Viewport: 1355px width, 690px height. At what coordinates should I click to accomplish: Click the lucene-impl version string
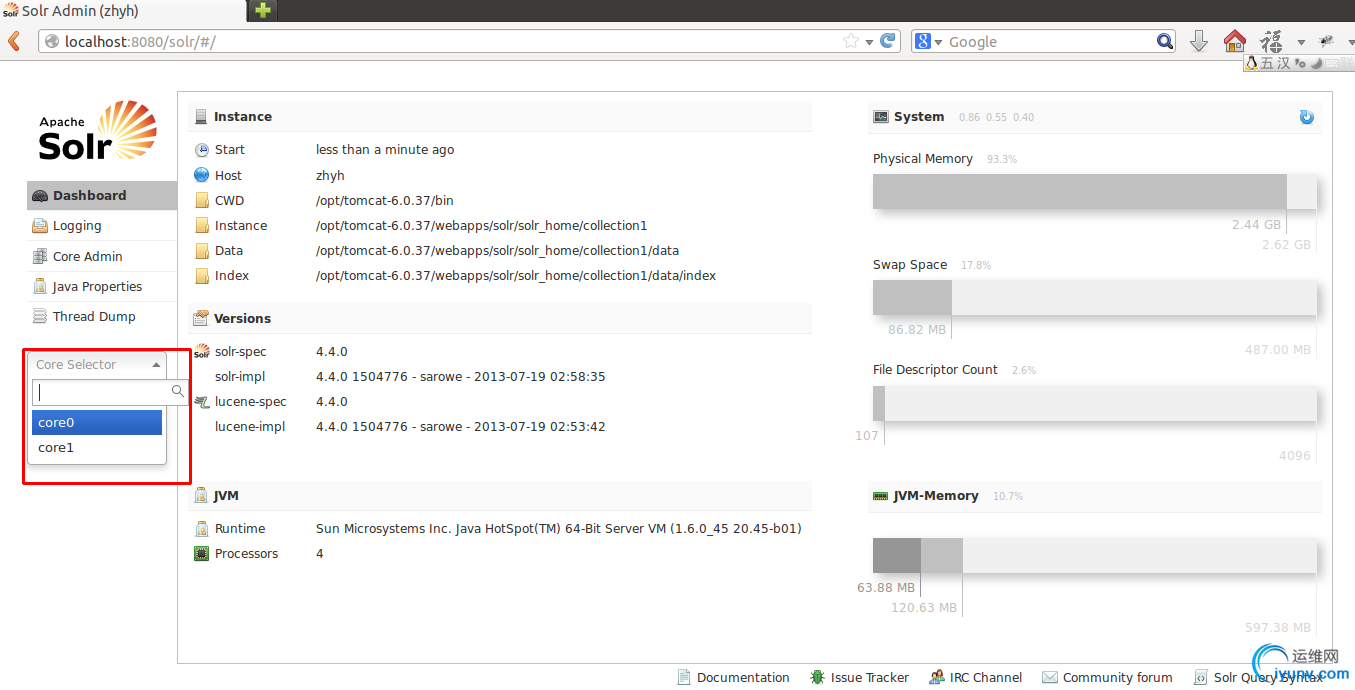click(461, 427)
